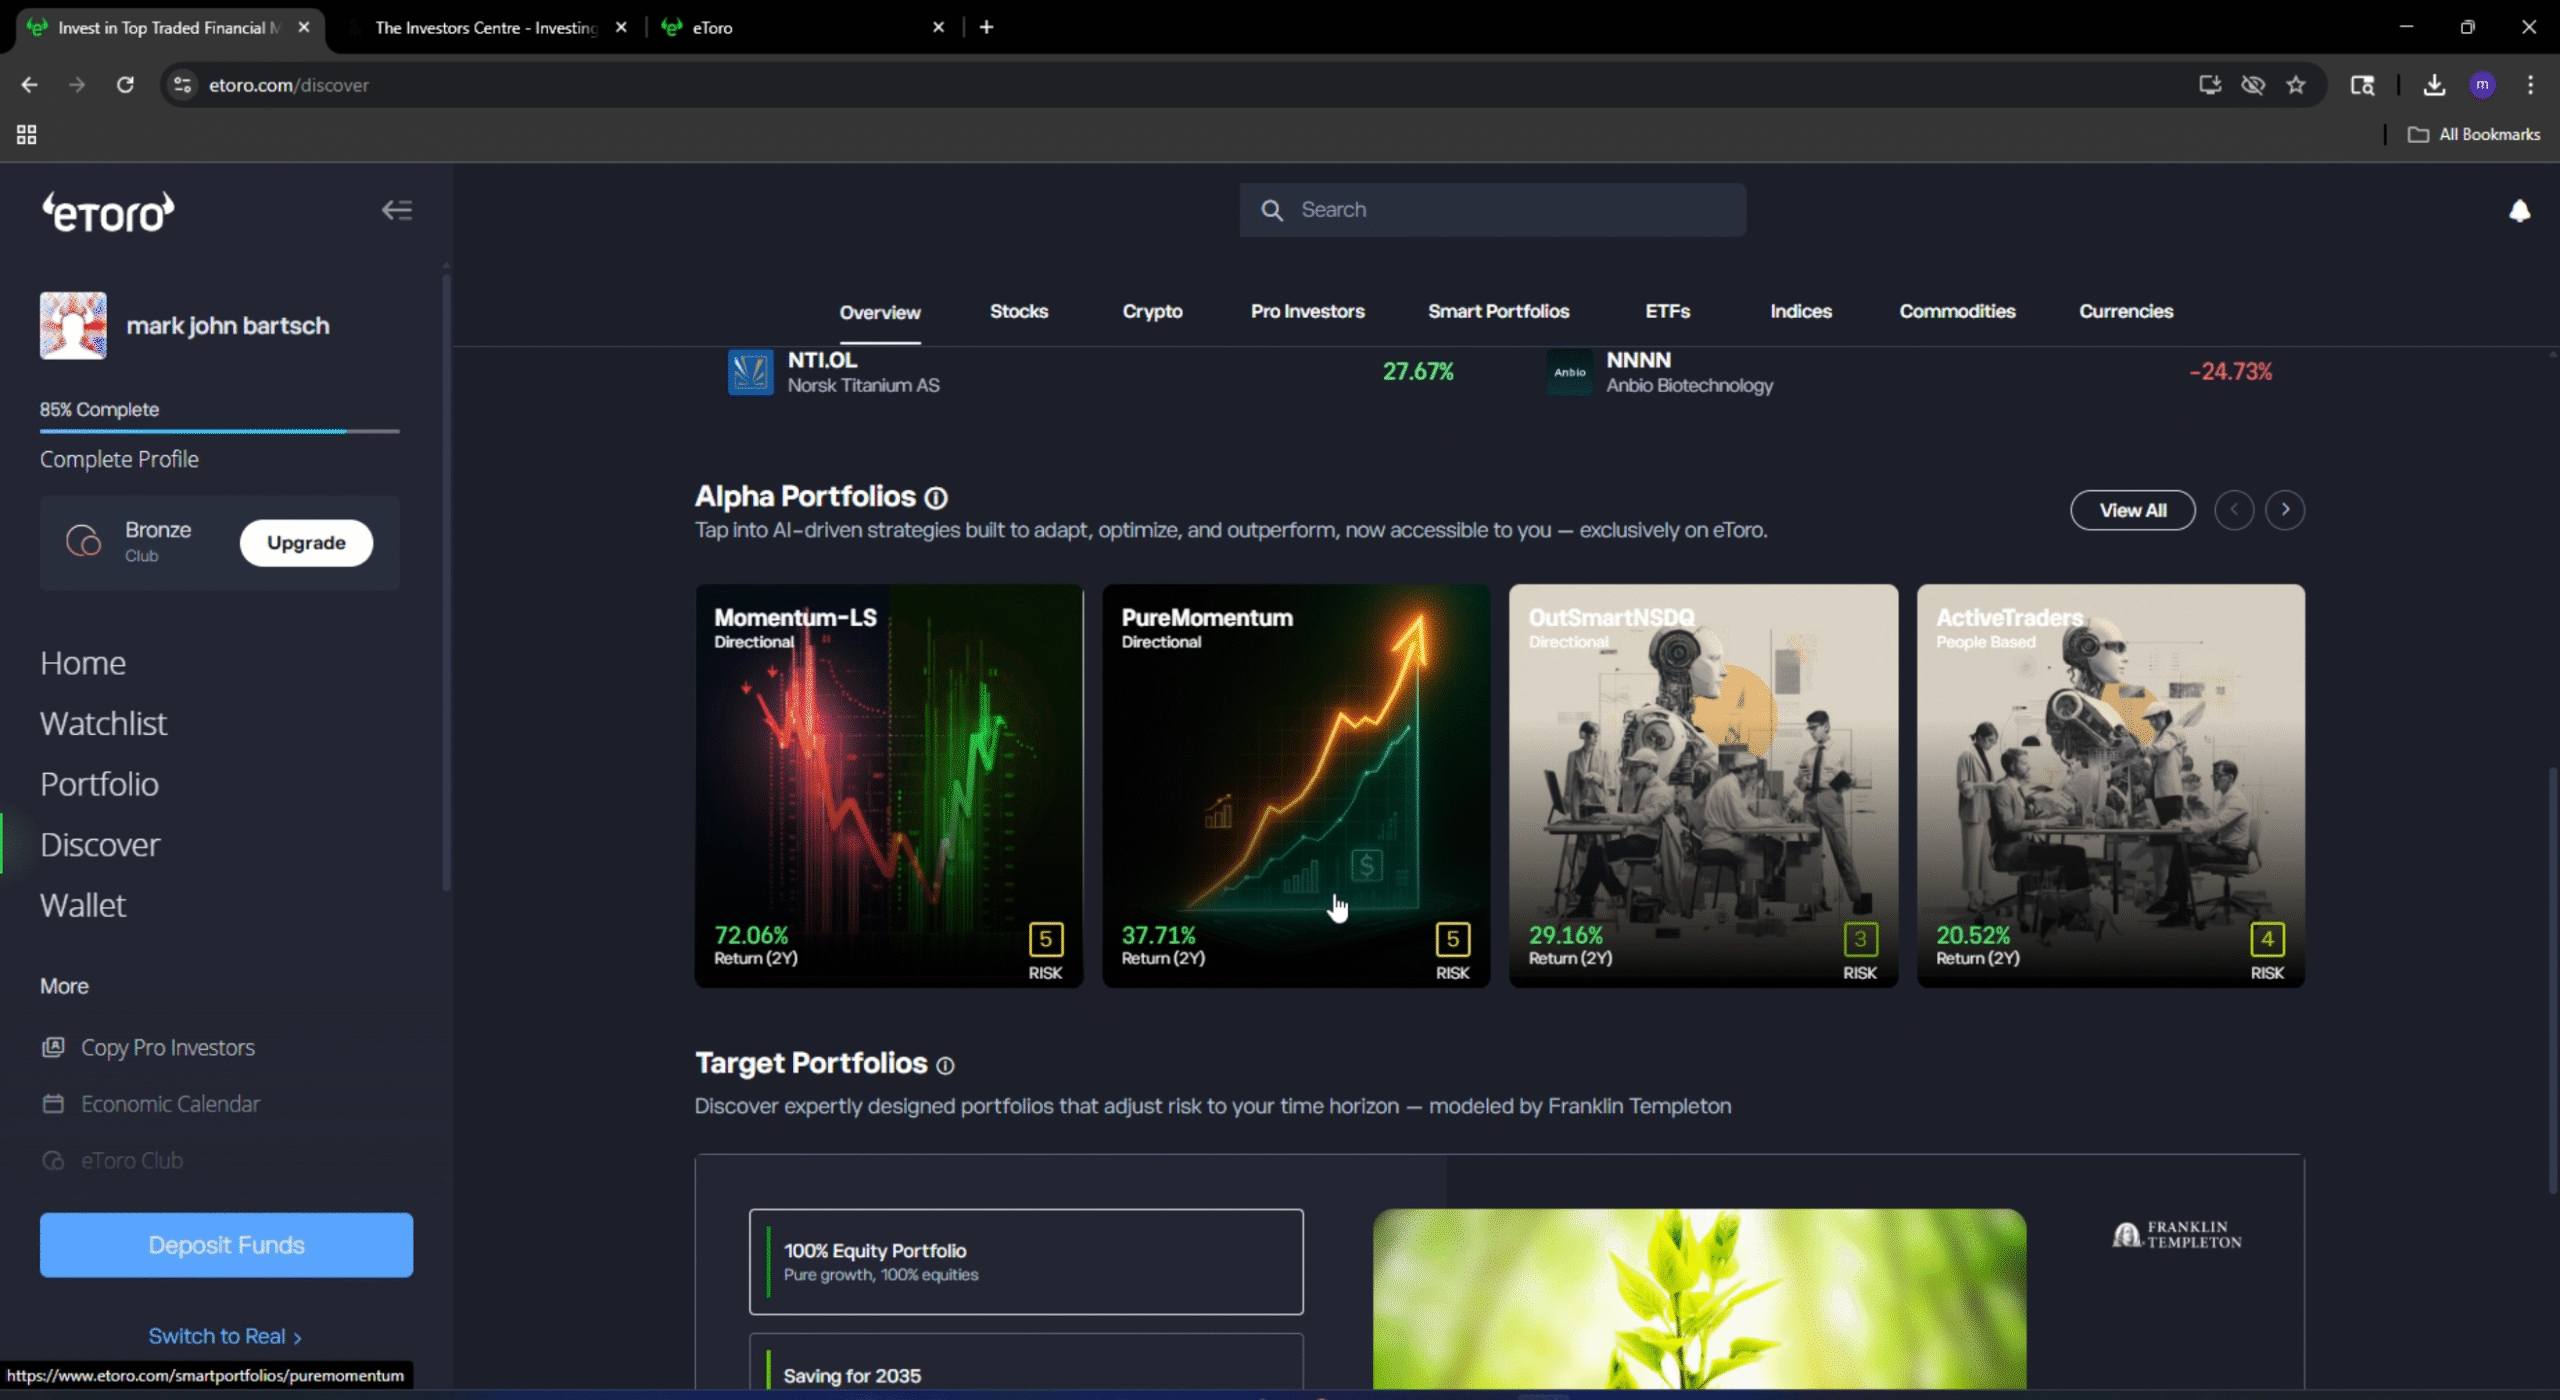Open the Commodities tab

pyautogui.click(x=1957, y=311)
